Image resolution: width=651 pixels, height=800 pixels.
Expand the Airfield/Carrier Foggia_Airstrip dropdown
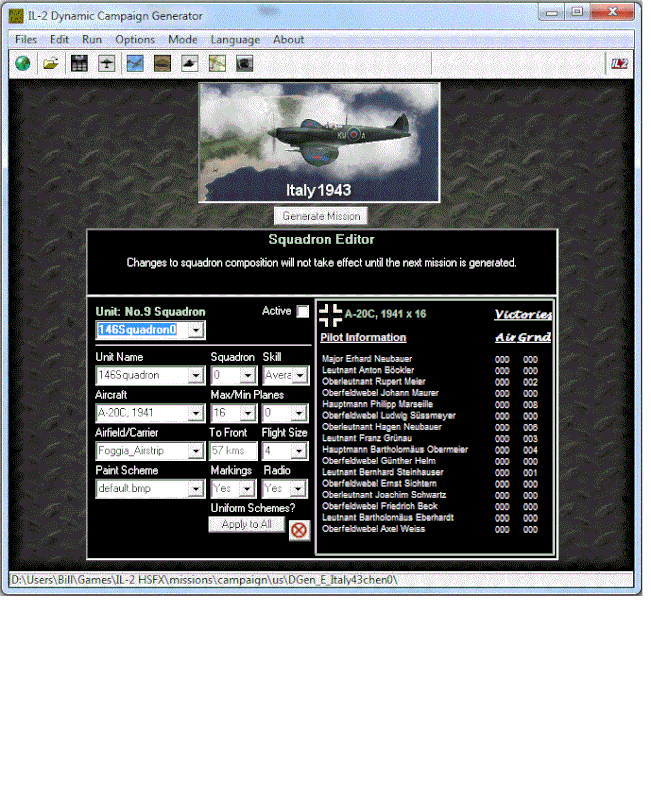tap(196, 451)
